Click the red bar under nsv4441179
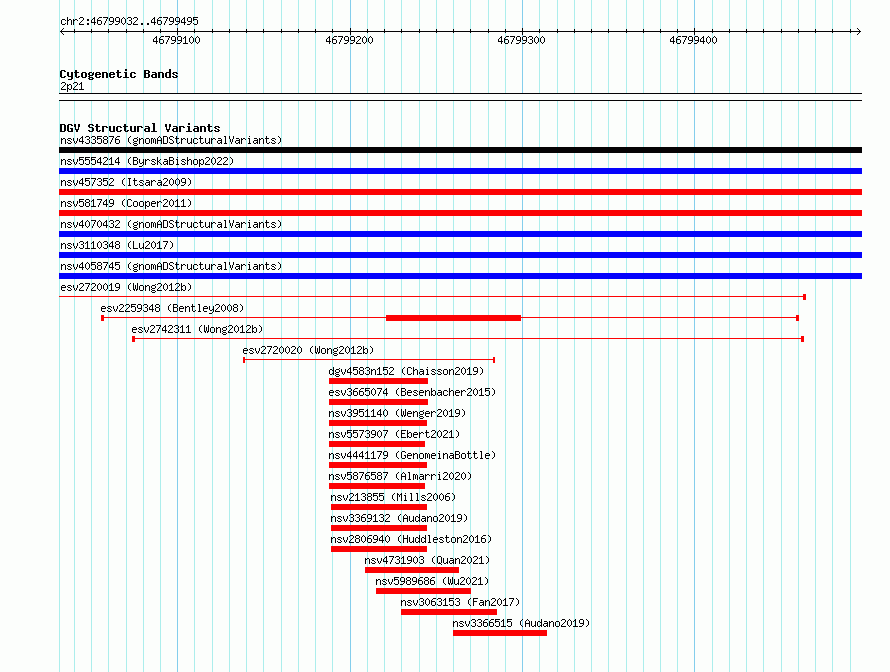 pyautogui.click(x=377, y=465)
